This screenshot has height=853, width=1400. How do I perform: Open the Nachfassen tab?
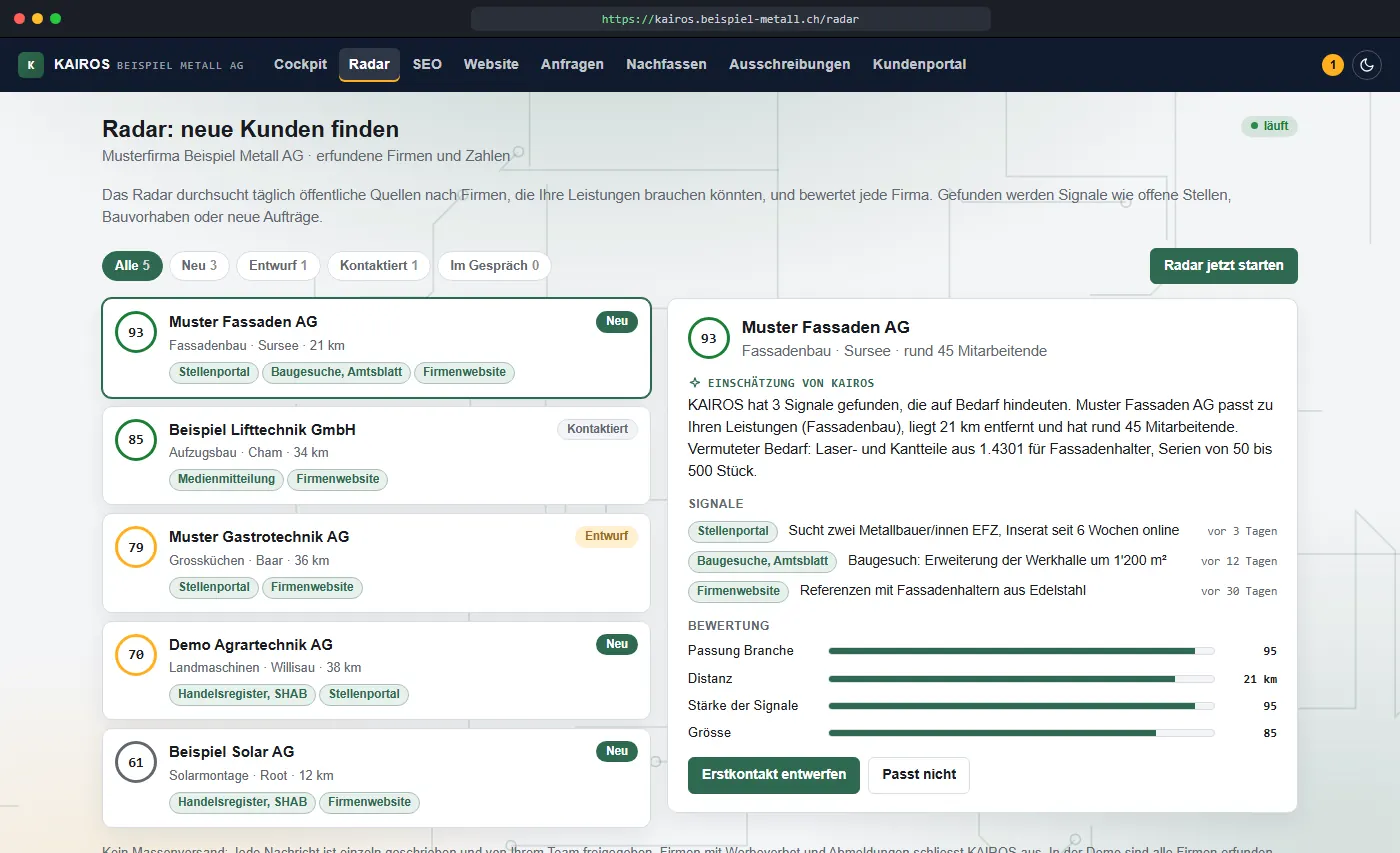666,64
